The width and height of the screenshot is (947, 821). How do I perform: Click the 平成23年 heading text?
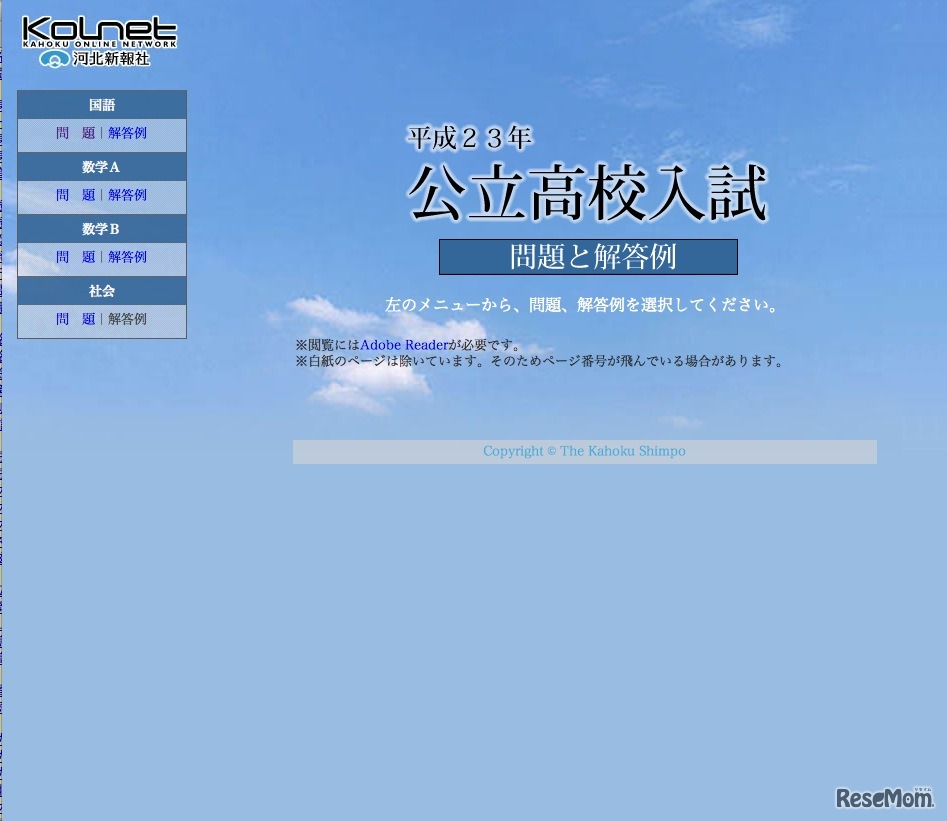coord(469,138)
